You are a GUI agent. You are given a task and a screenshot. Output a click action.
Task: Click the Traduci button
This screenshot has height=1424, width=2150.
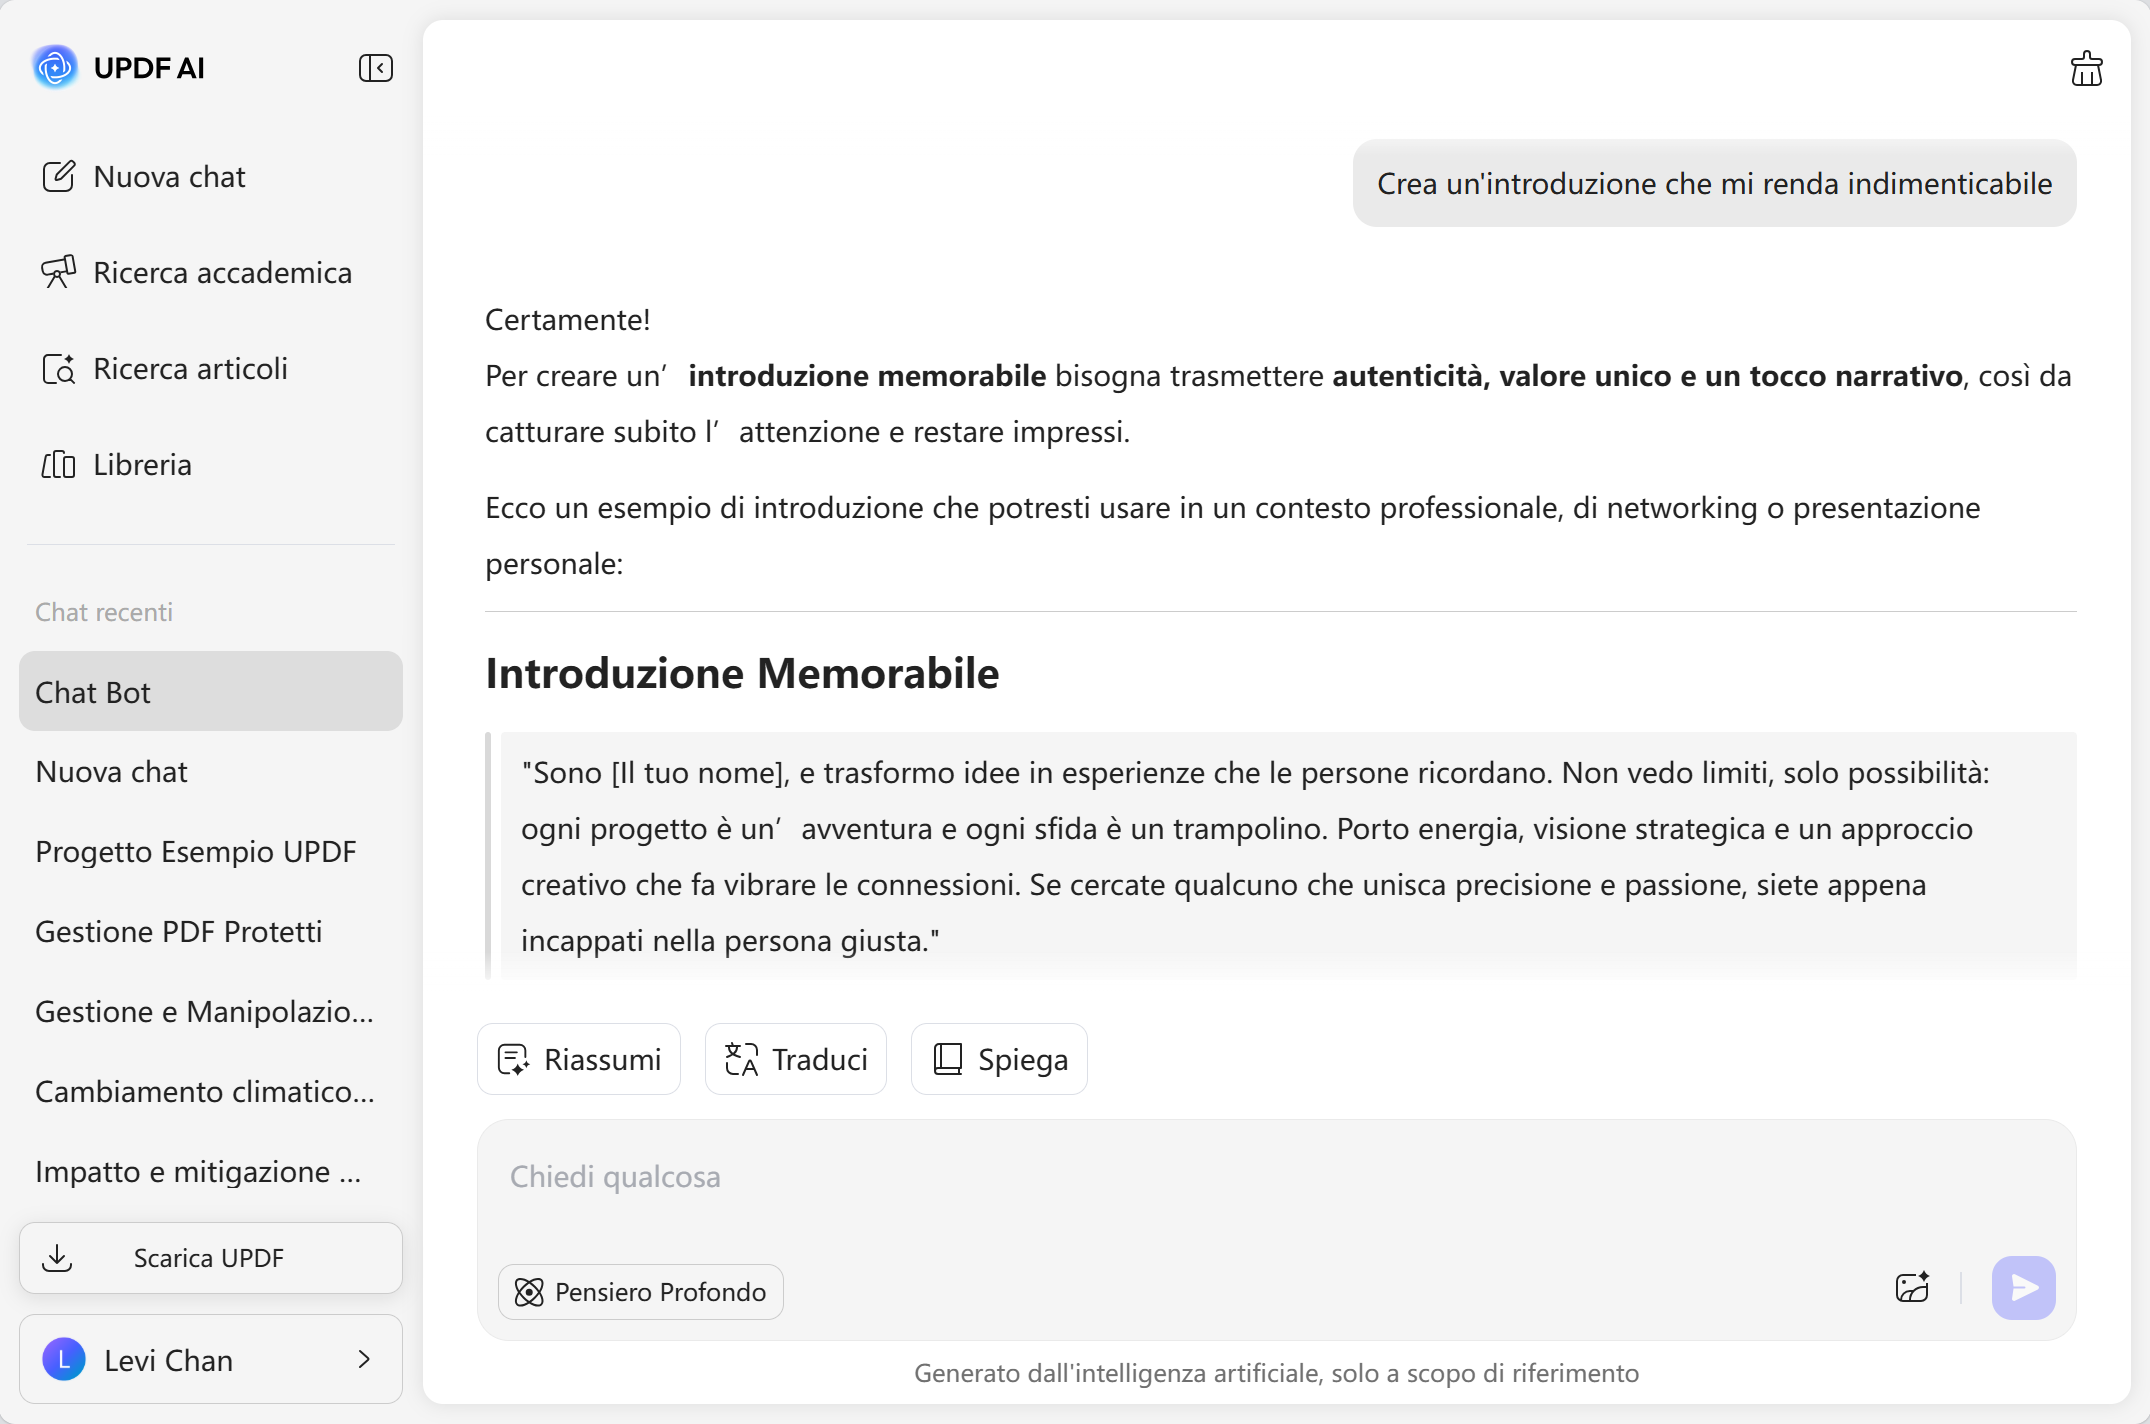796,1059
